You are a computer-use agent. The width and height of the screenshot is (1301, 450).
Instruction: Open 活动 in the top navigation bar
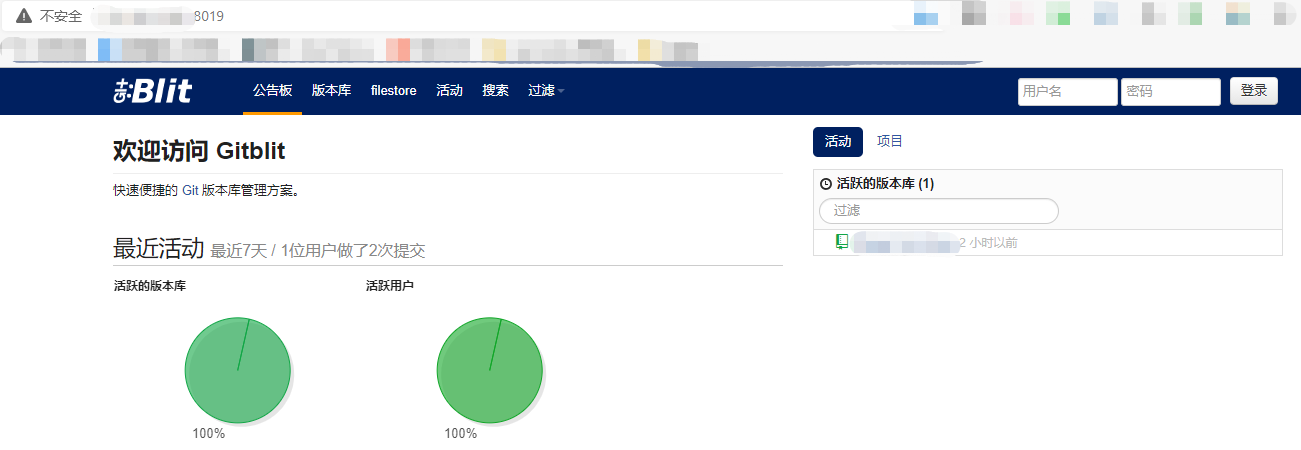coord(449,91)
